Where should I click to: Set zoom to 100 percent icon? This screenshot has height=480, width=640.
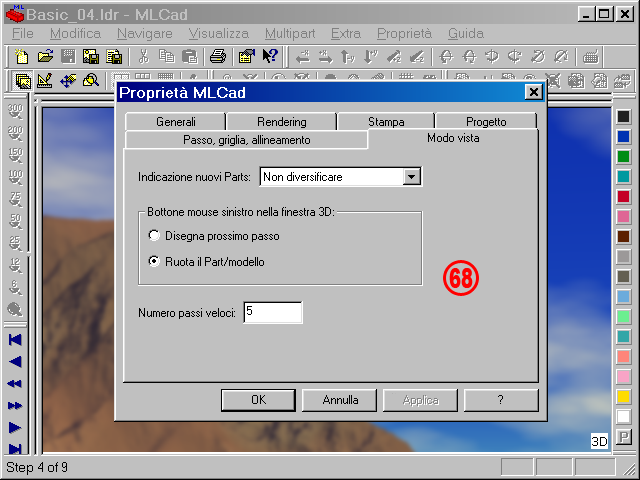15,177
